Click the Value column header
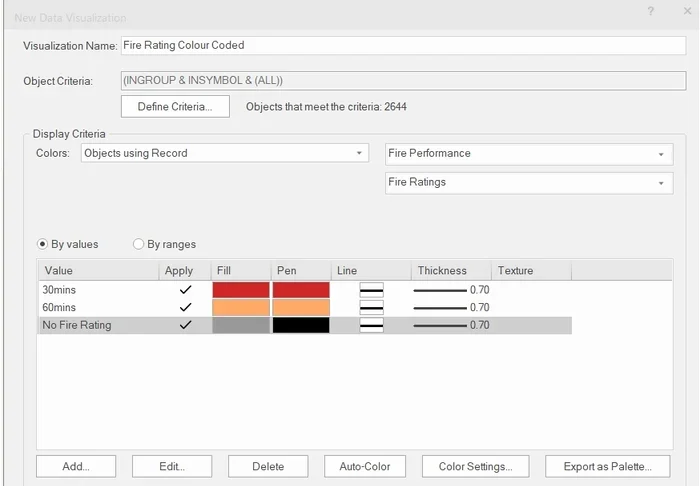The height and width of the screenshot is (486, 700). (98, 270)
